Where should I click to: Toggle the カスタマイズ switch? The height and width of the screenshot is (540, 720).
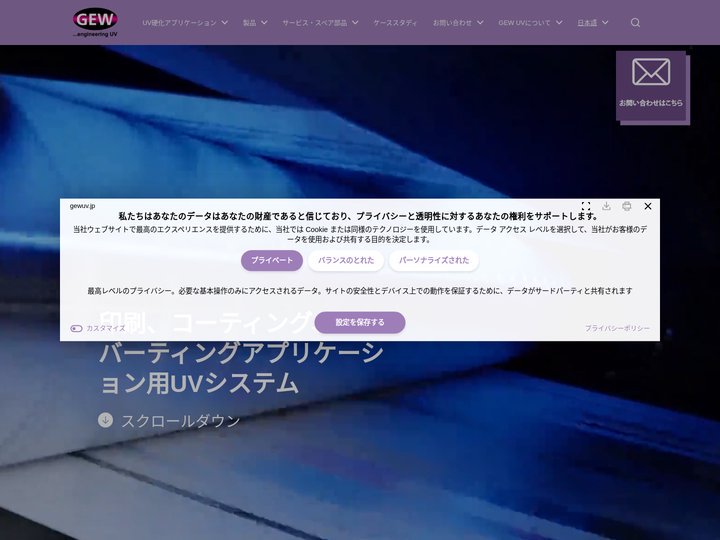point(76,328)
